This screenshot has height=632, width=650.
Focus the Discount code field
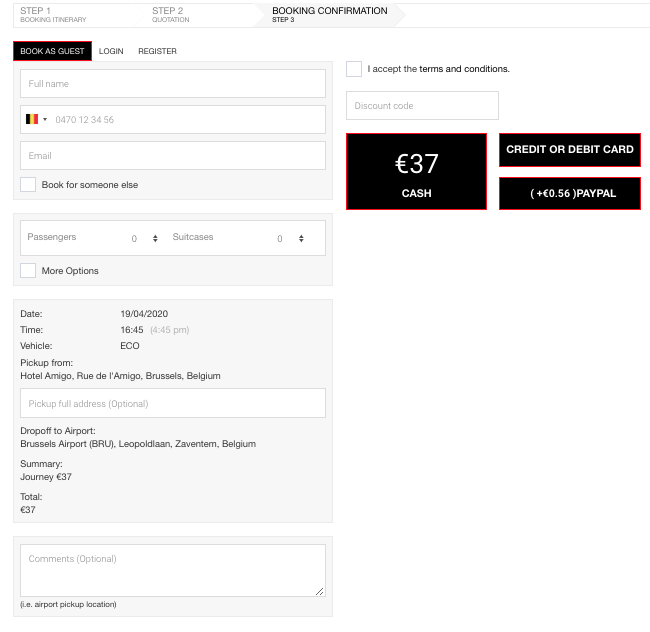pos(422,106)
